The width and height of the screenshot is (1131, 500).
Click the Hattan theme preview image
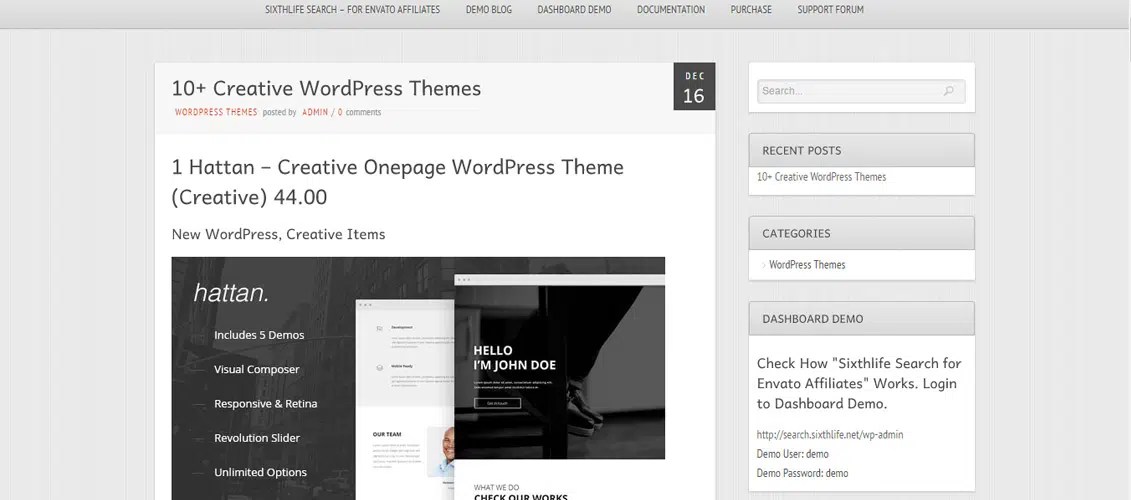418,378
